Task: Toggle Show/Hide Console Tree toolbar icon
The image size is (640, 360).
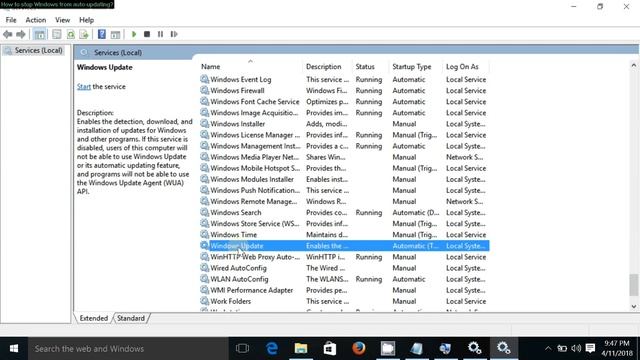Action: click(x=40, y=34)
